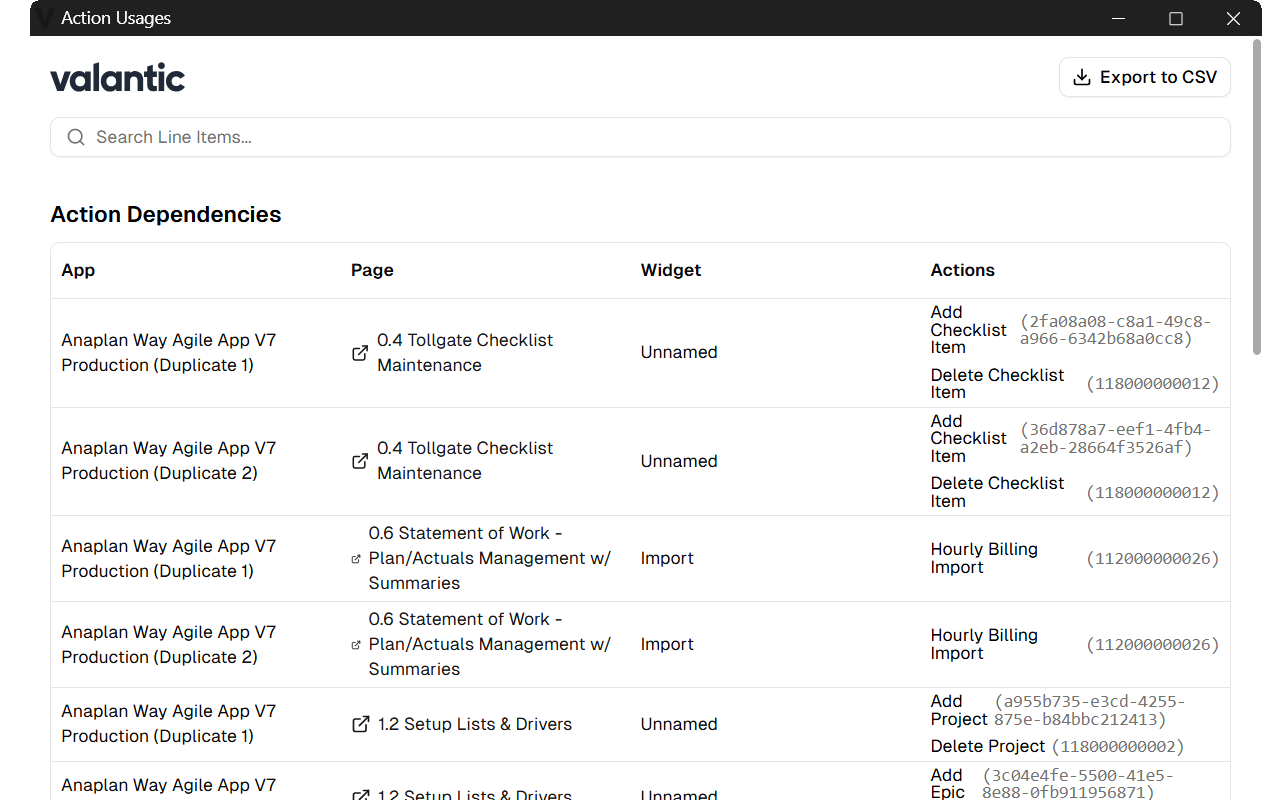The width and height of the screenshot is (1280, 800).
Task: Select Unnamed widget in Duplicate 2 Tollgate row
Action: pos(679,461)
